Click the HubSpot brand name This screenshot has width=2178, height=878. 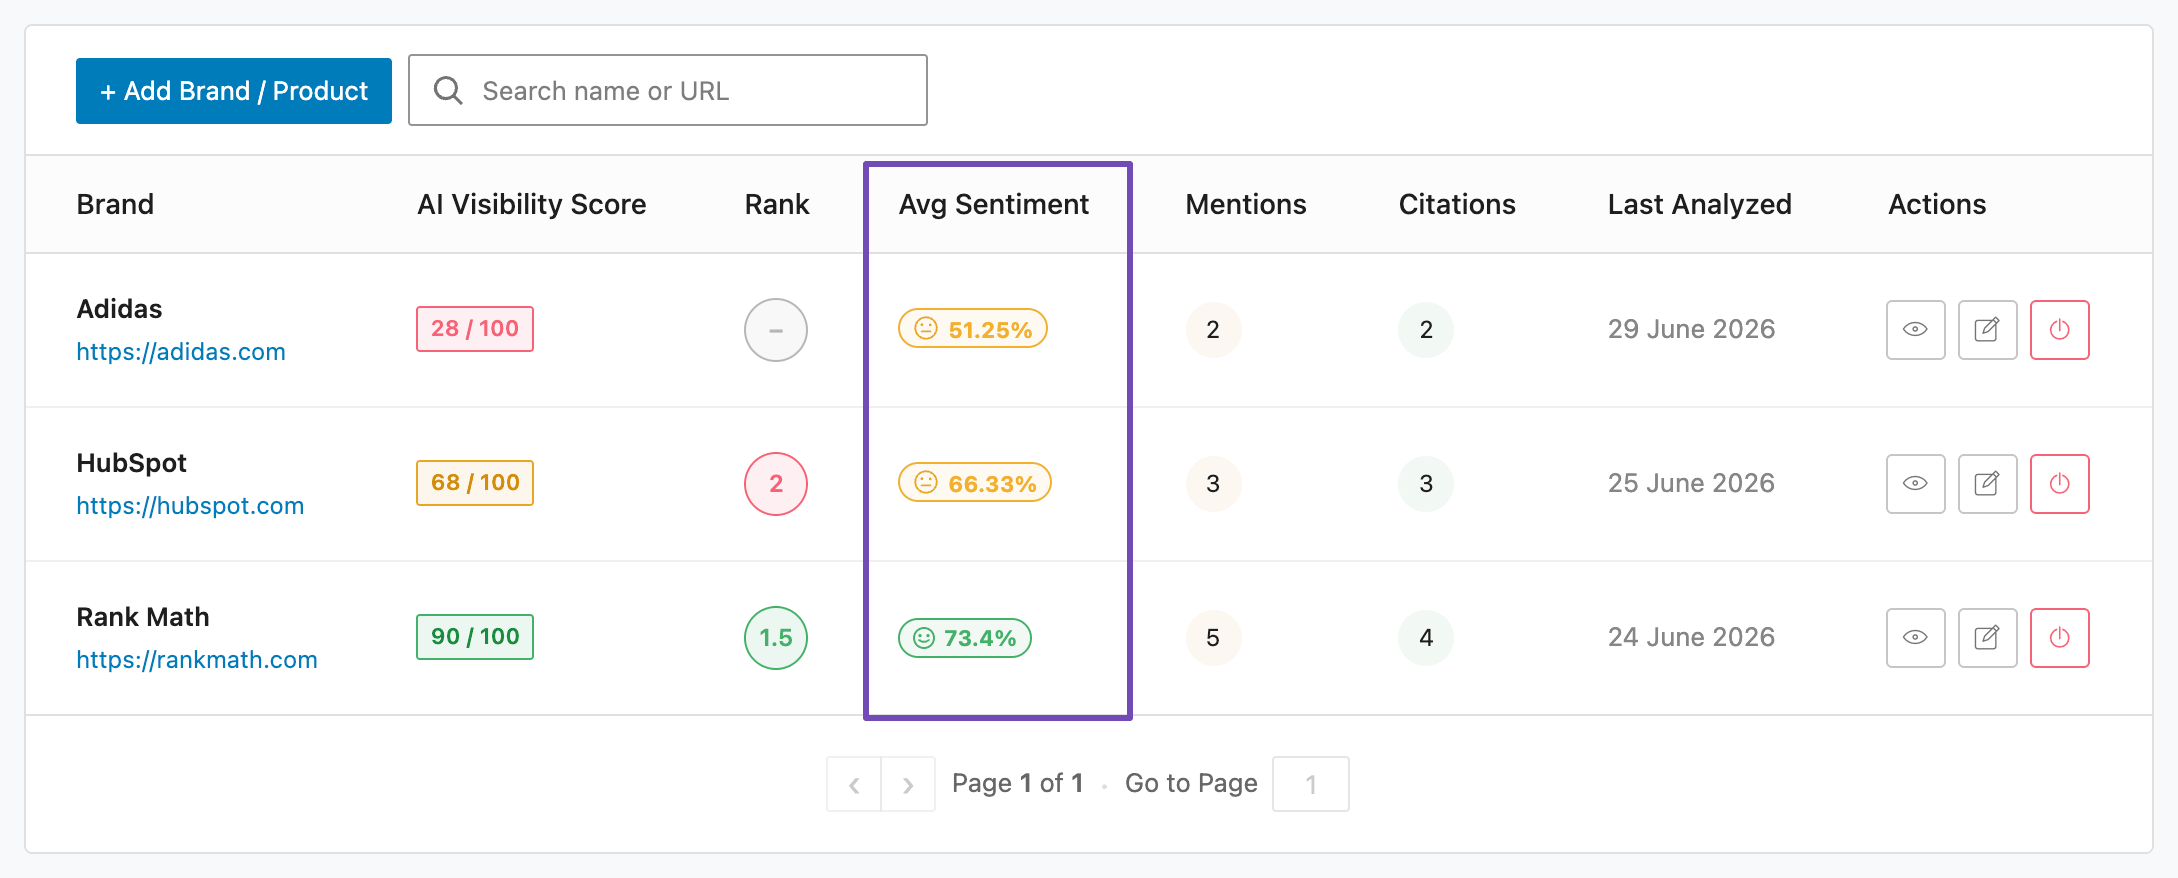pos(132,463)
